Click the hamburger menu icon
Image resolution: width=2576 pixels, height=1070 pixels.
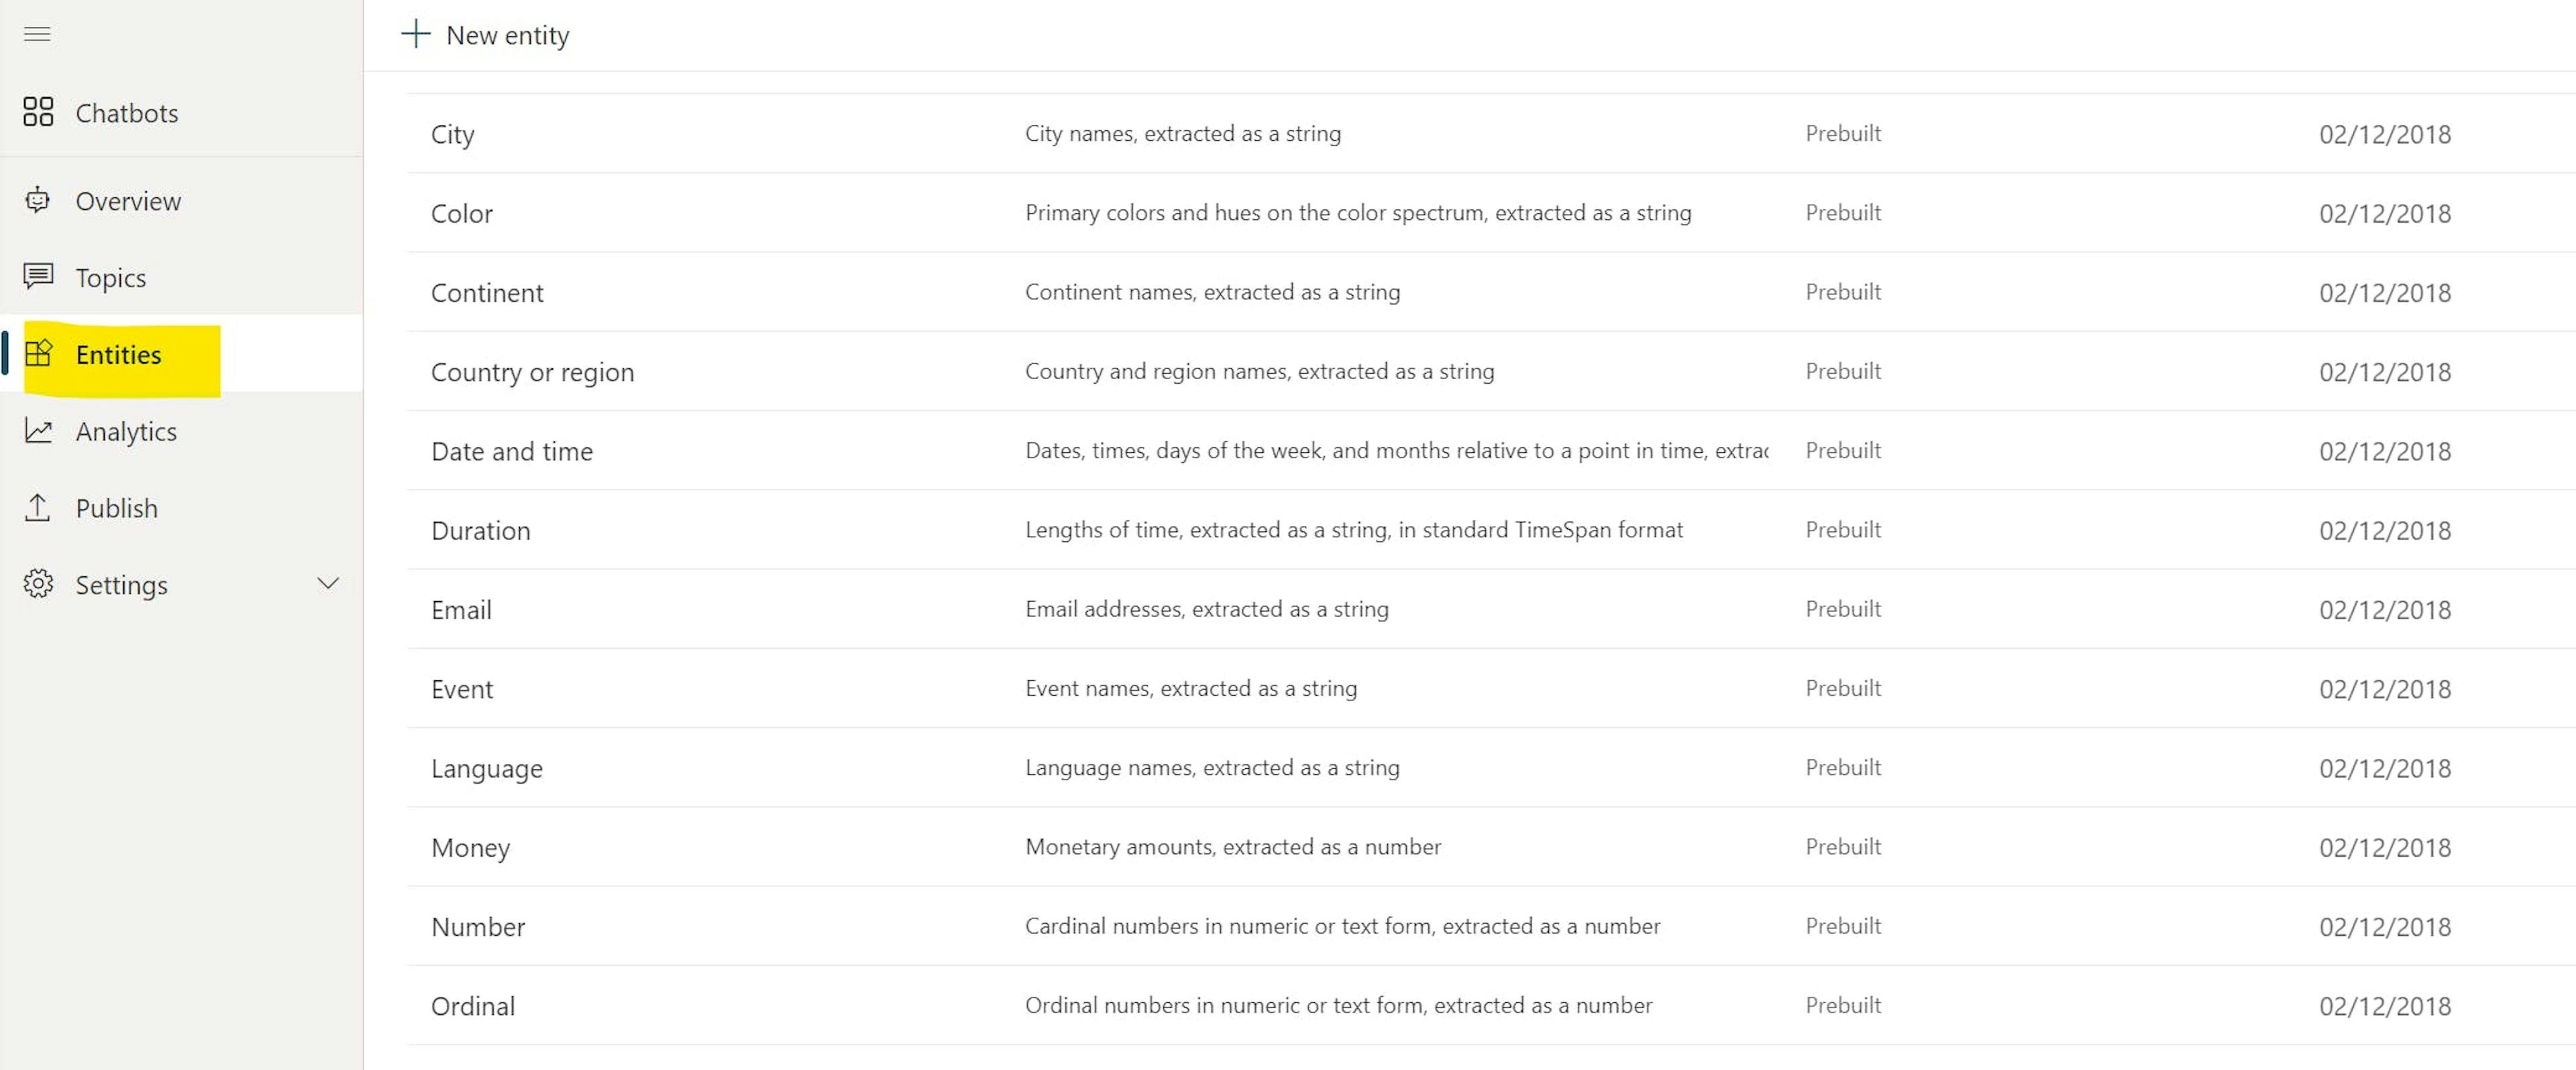37,35
